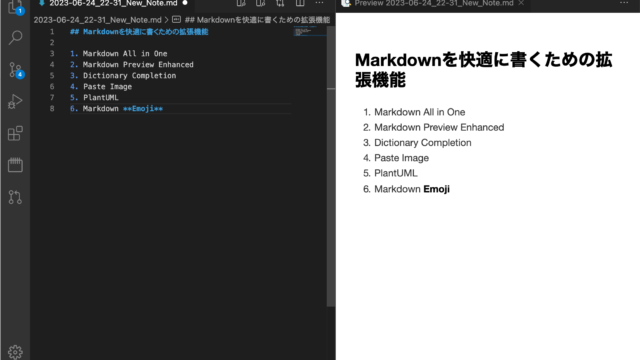Open the Search view magnifier icon
640x360 pixels.
tap(16, 38)
